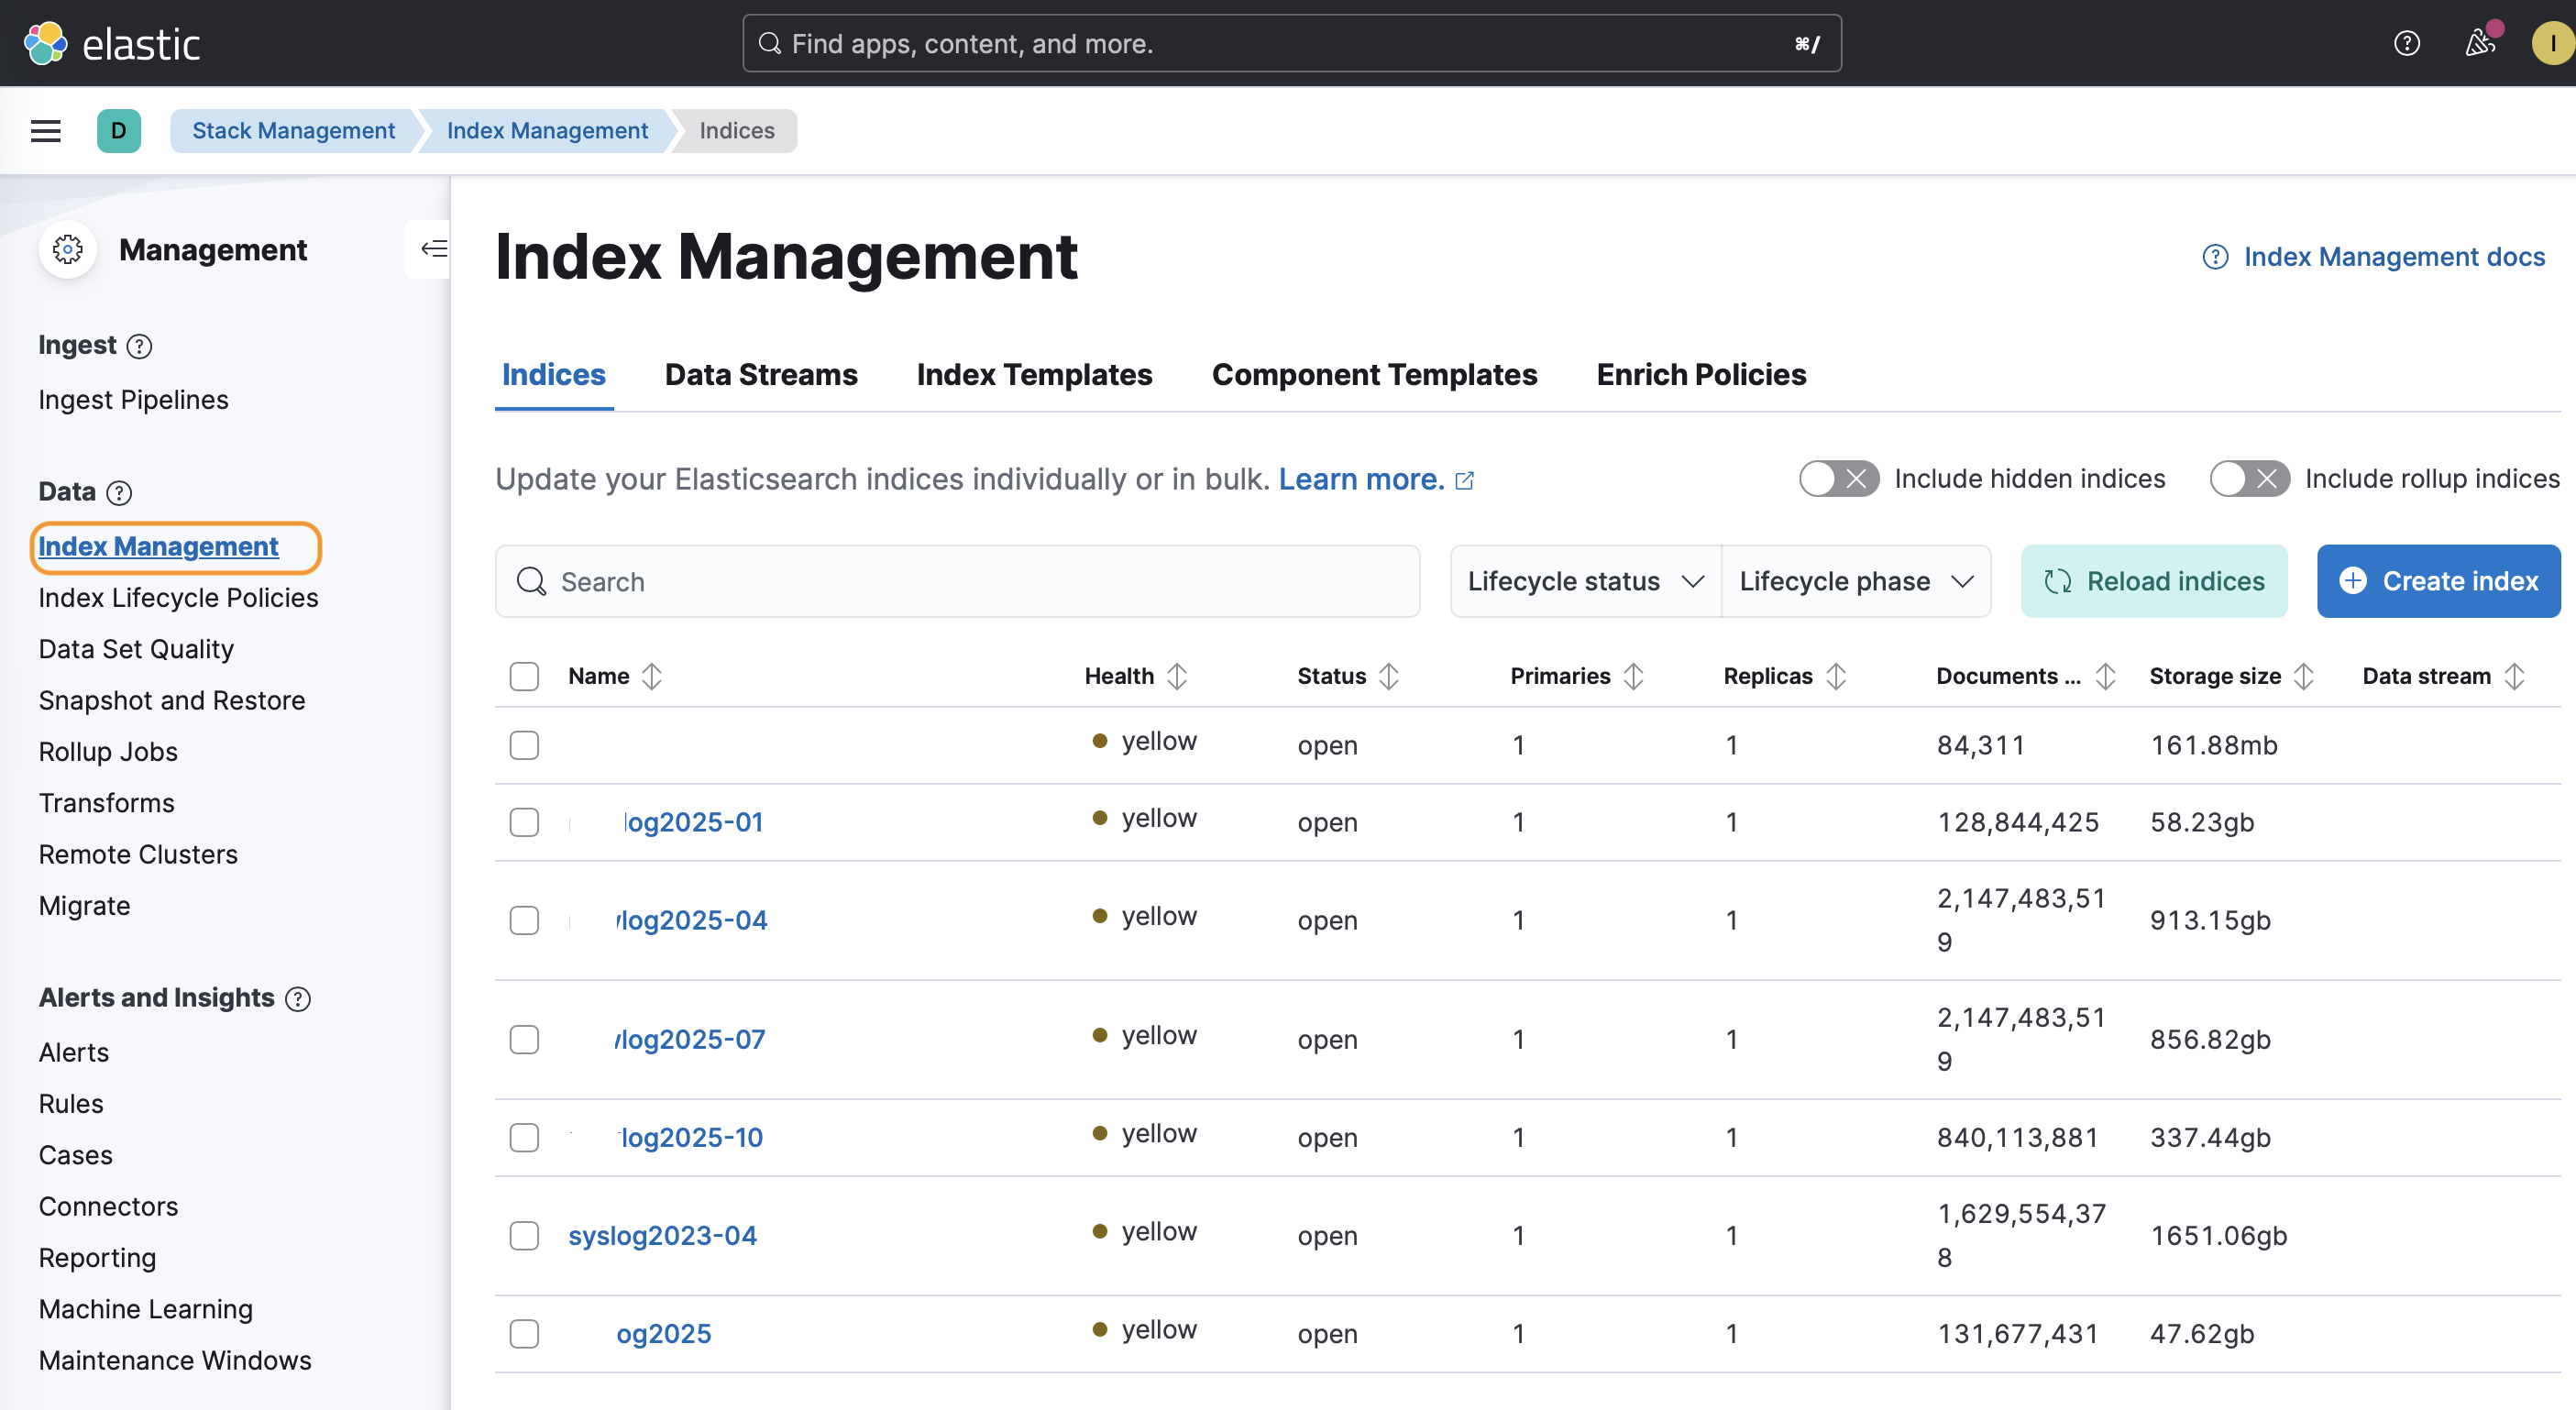
Task: Open the help menu icon
Action: (x=2406, y=43)
